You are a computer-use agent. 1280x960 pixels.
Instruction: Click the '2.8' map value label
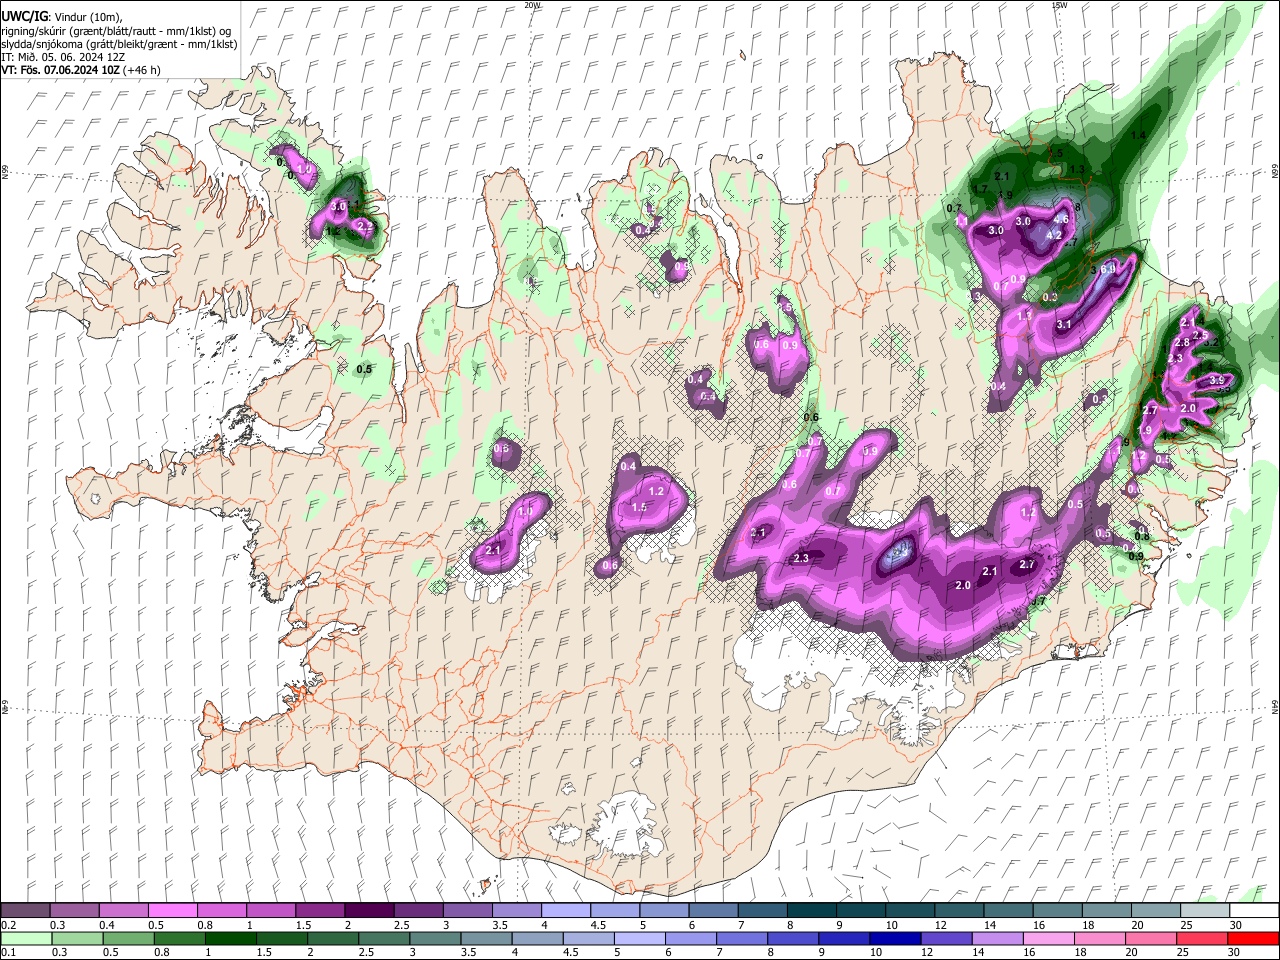pos(1181,343)
